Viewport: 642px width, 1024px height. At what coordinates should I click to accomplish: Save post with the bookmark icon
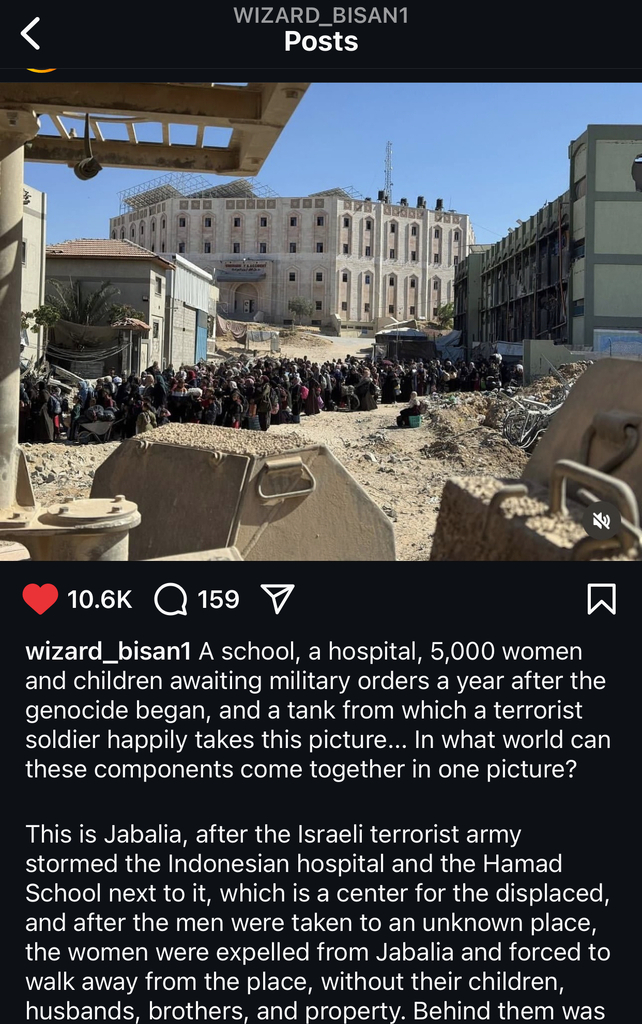[x=602, y=599]
